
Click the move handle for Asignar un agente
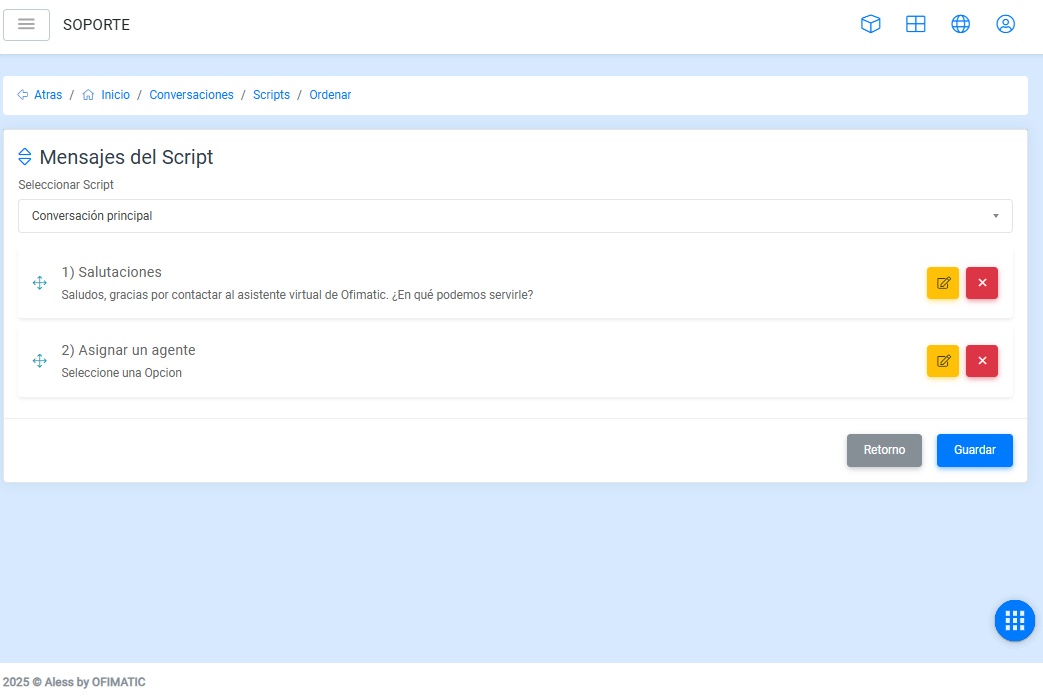[40, 361]
